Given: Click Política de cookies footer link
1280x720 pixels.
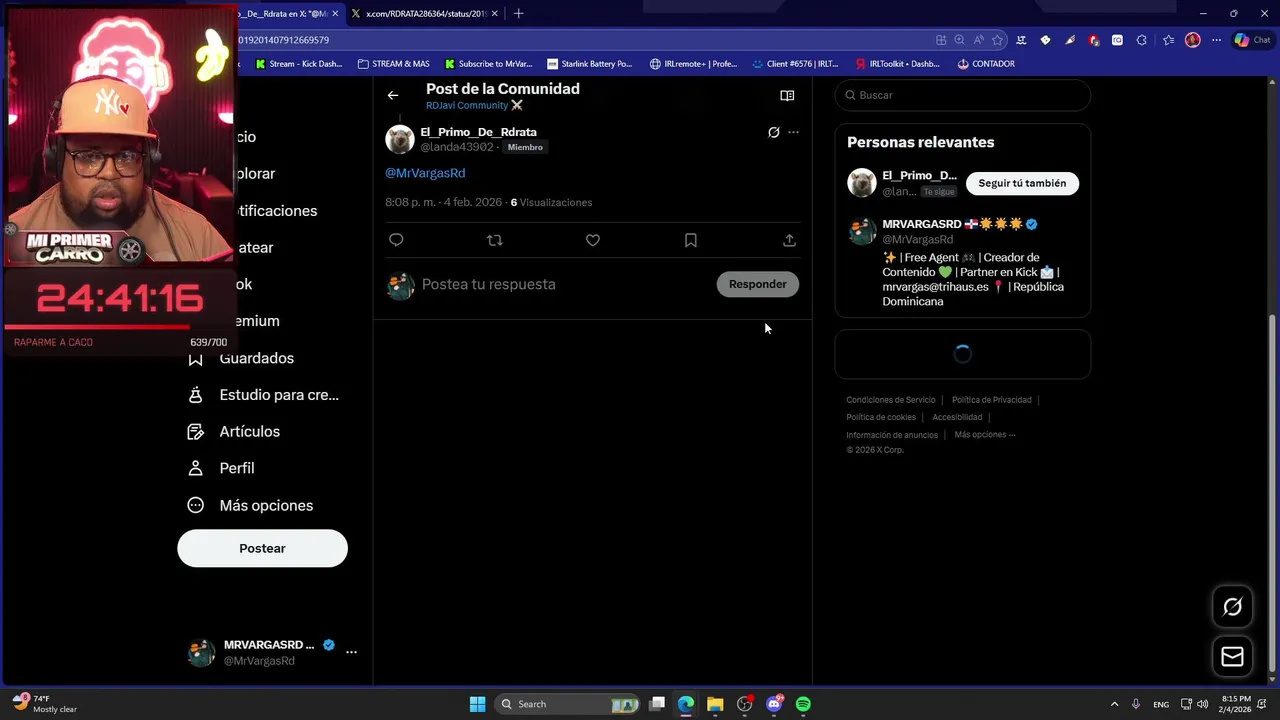Looking at the screenshot, I should tap(881, 417).
